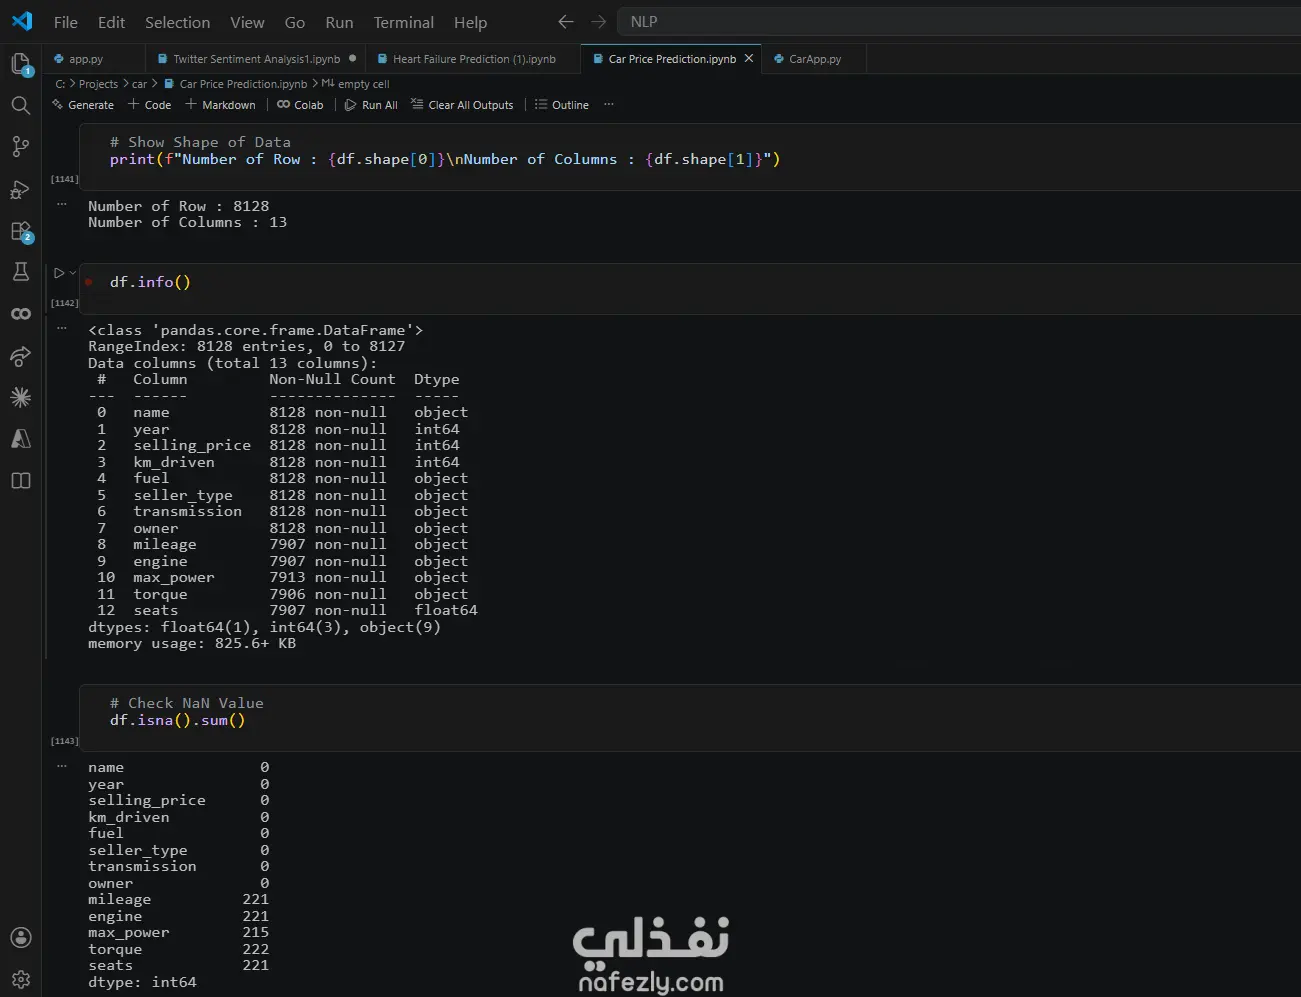Click the VS Code logo in the title bar
This screenshot has height=997, width=1301.
point(21,21)
